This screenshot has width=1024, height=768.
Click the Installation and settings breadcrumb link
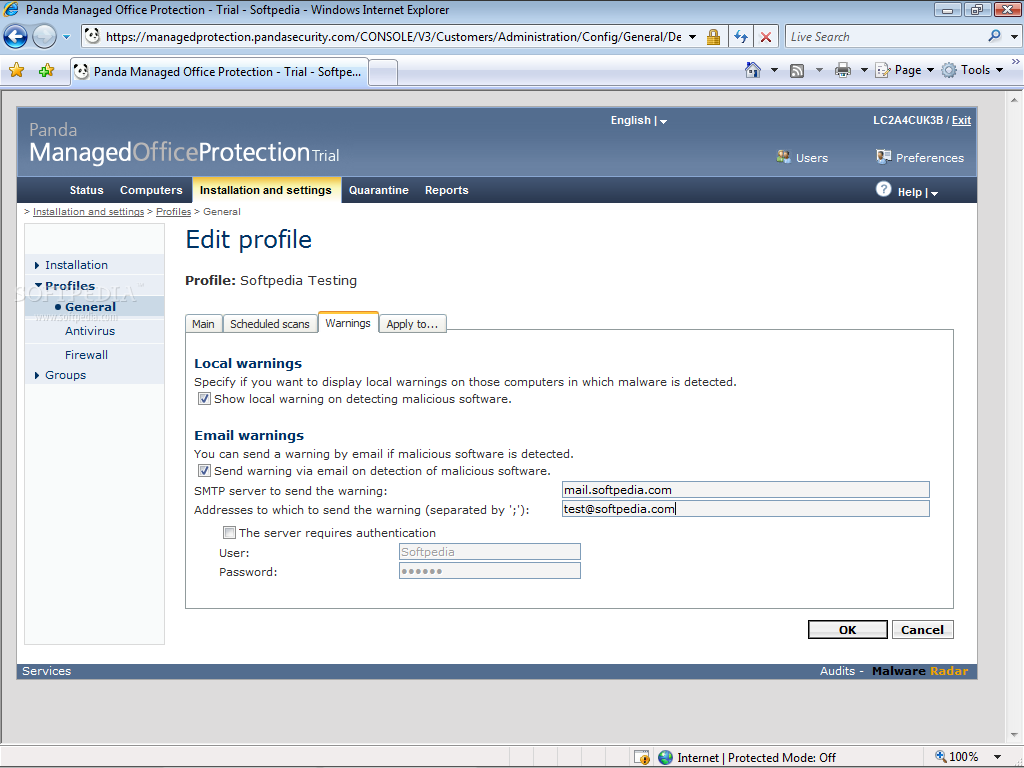[x=88, y=212]
